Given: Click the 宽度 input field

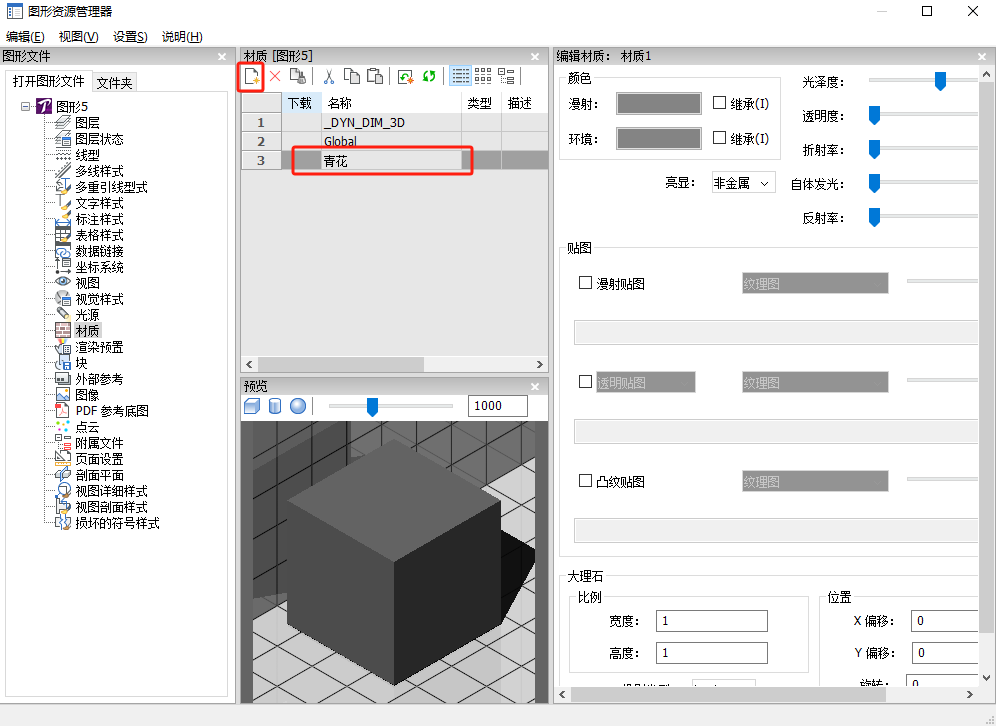Looking at the screenshot, I should click(711, 621).
